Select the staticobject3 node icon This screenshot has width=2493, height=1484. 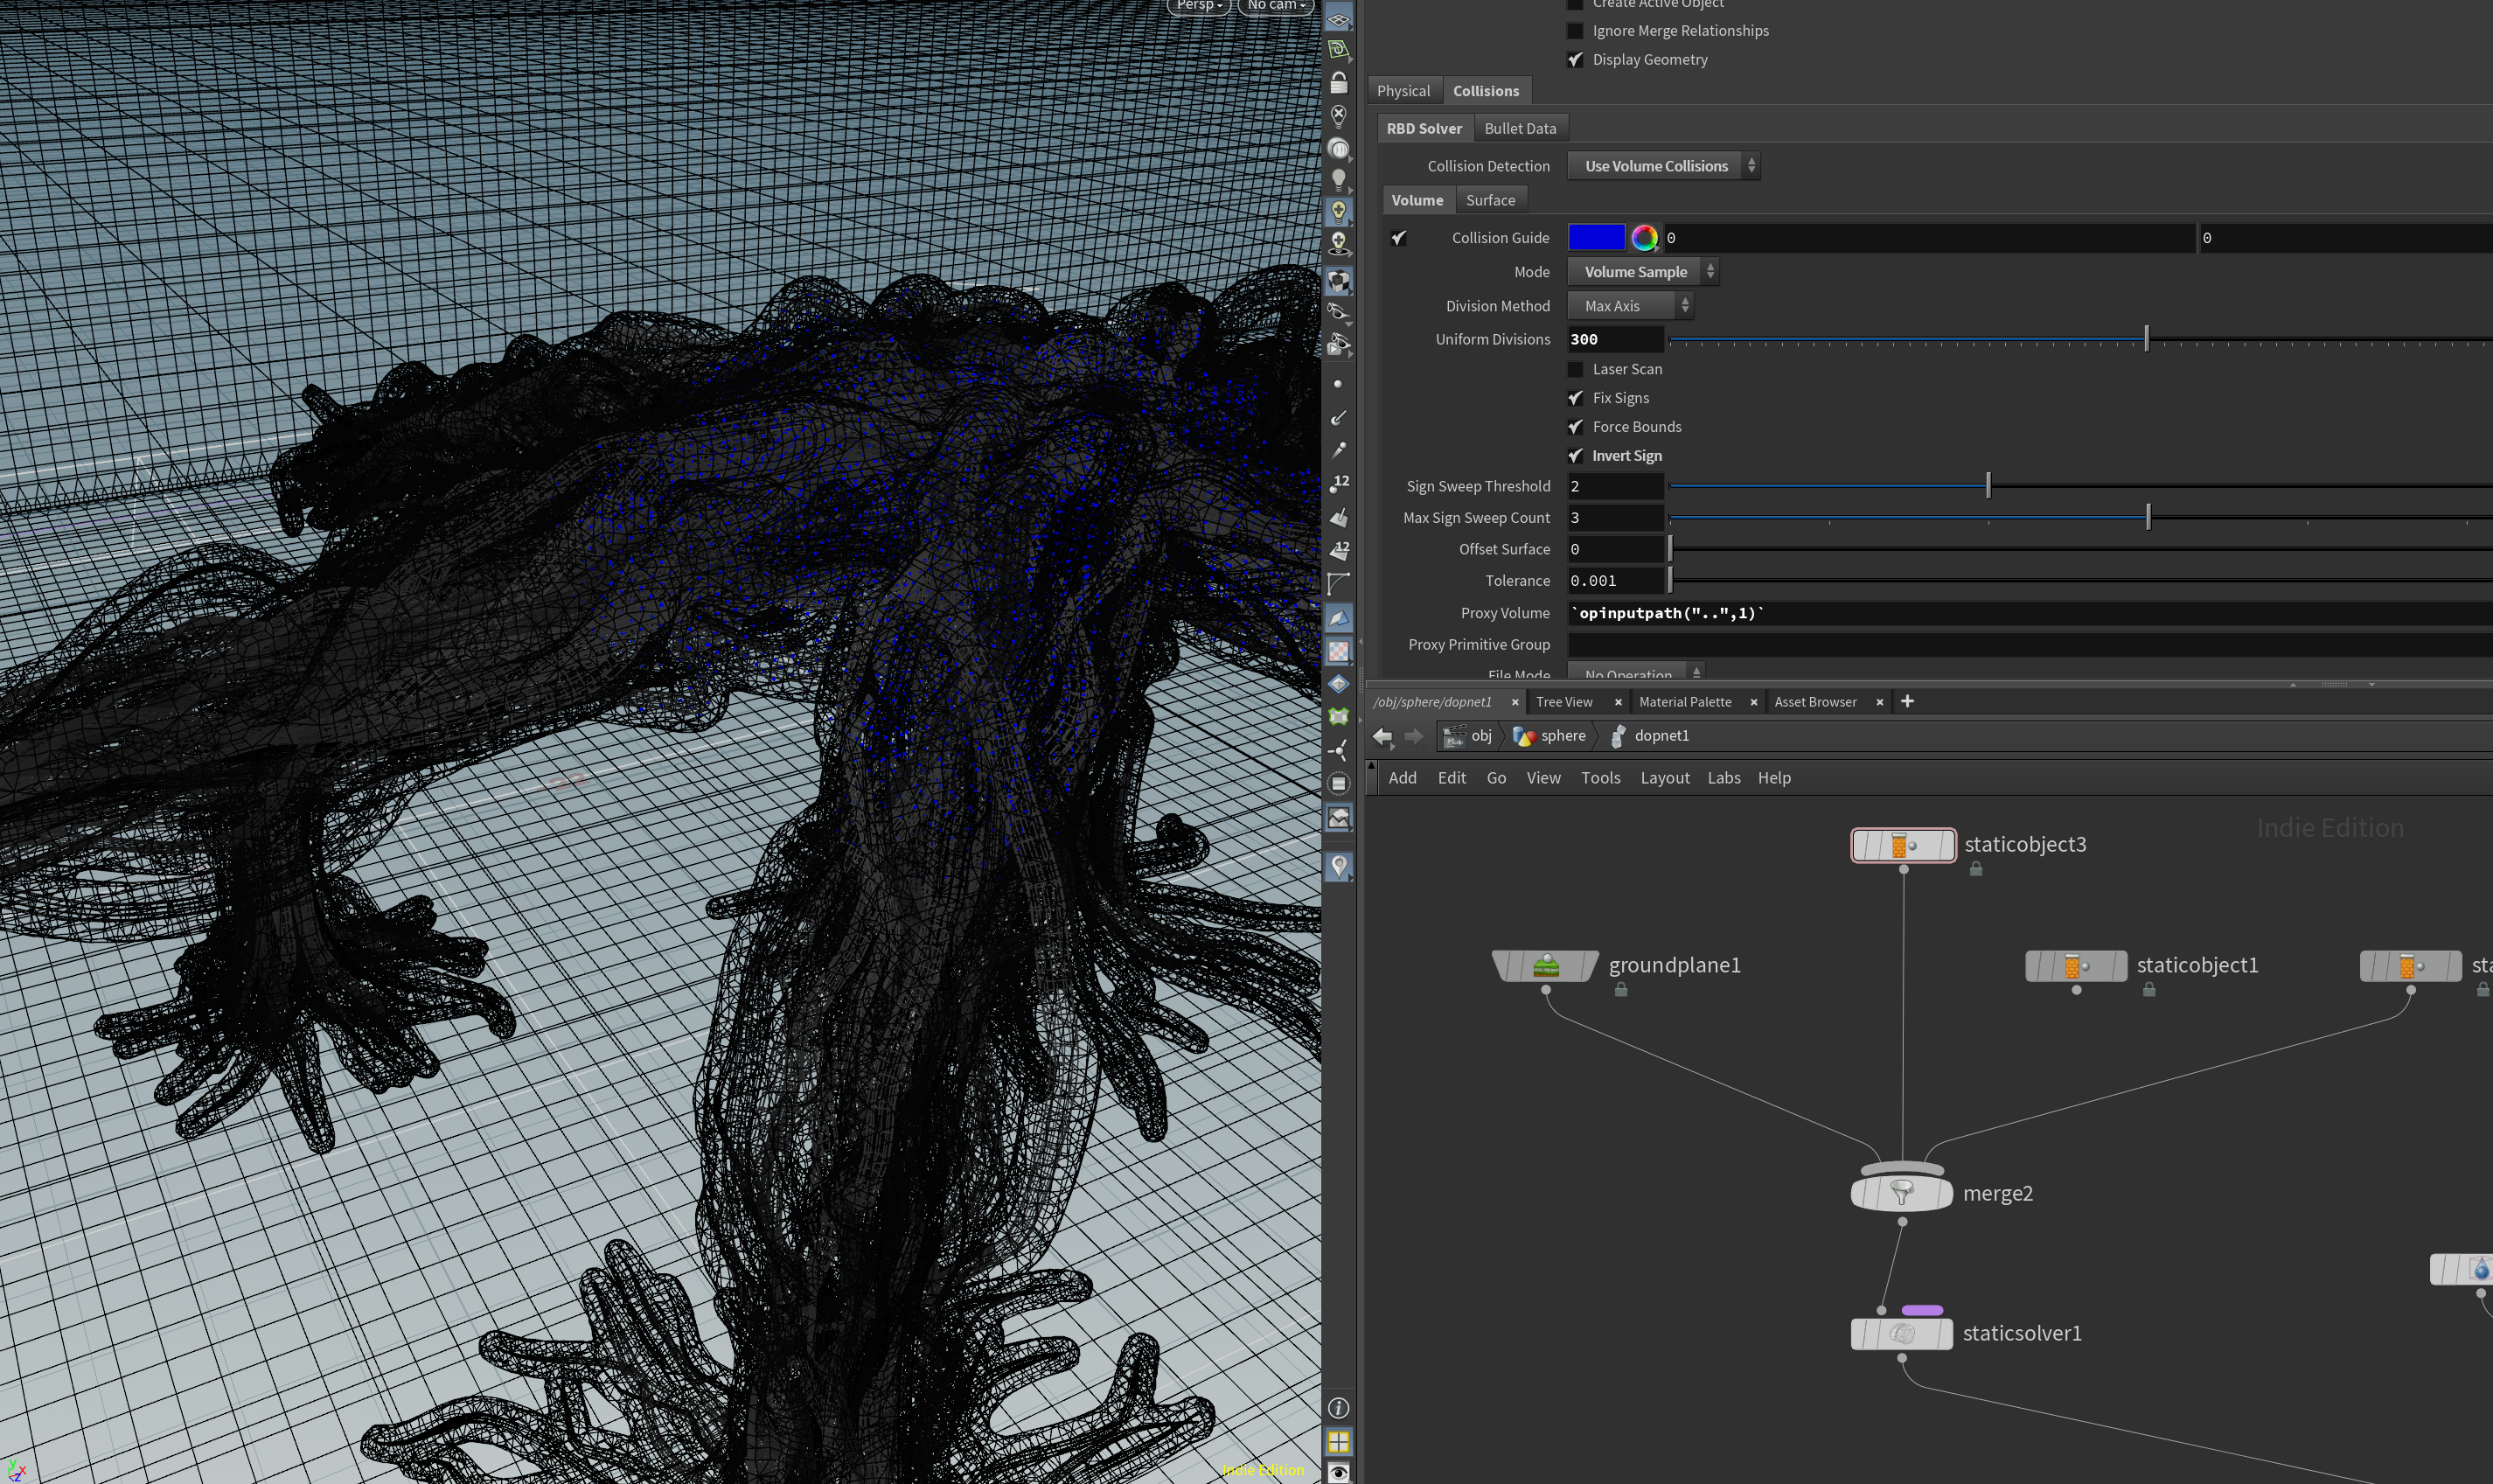point(1903,845)
